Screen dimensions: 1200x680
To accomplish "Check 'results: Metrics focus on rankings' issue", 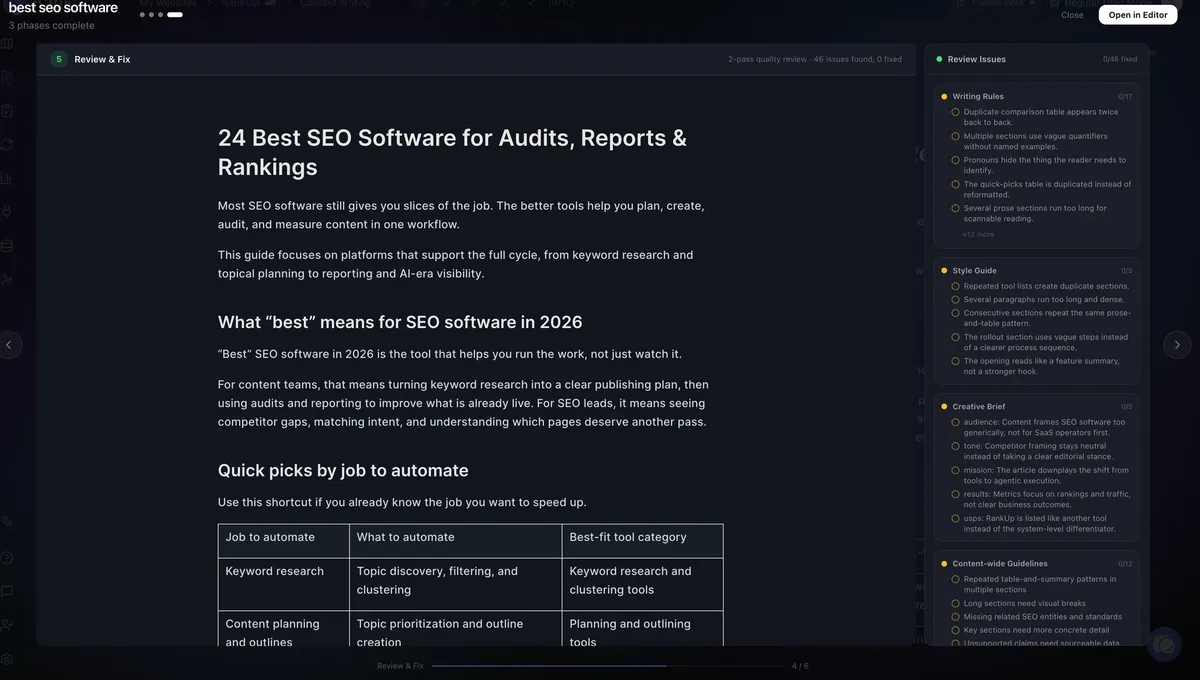I will pyautogui.click(x=955, y=494).
